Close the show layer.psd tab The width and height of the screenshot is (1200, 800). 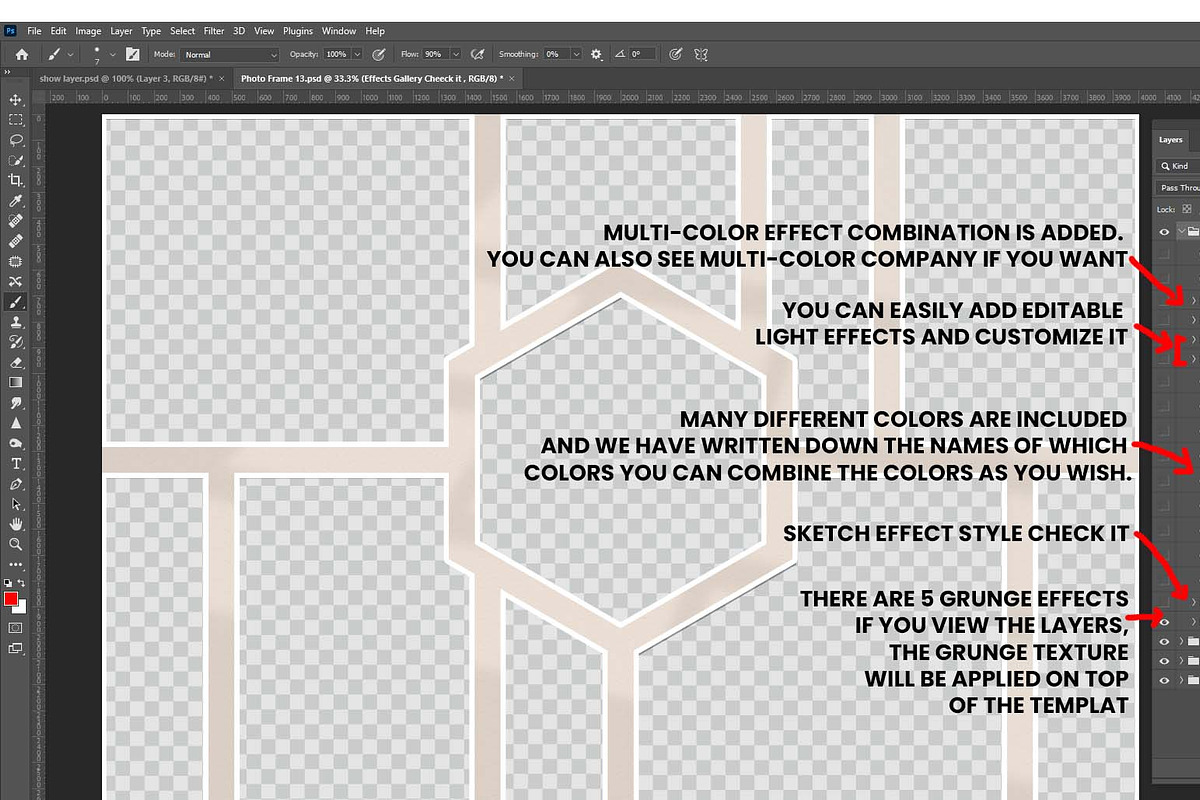pyautogui.click(x=223, y=78)
